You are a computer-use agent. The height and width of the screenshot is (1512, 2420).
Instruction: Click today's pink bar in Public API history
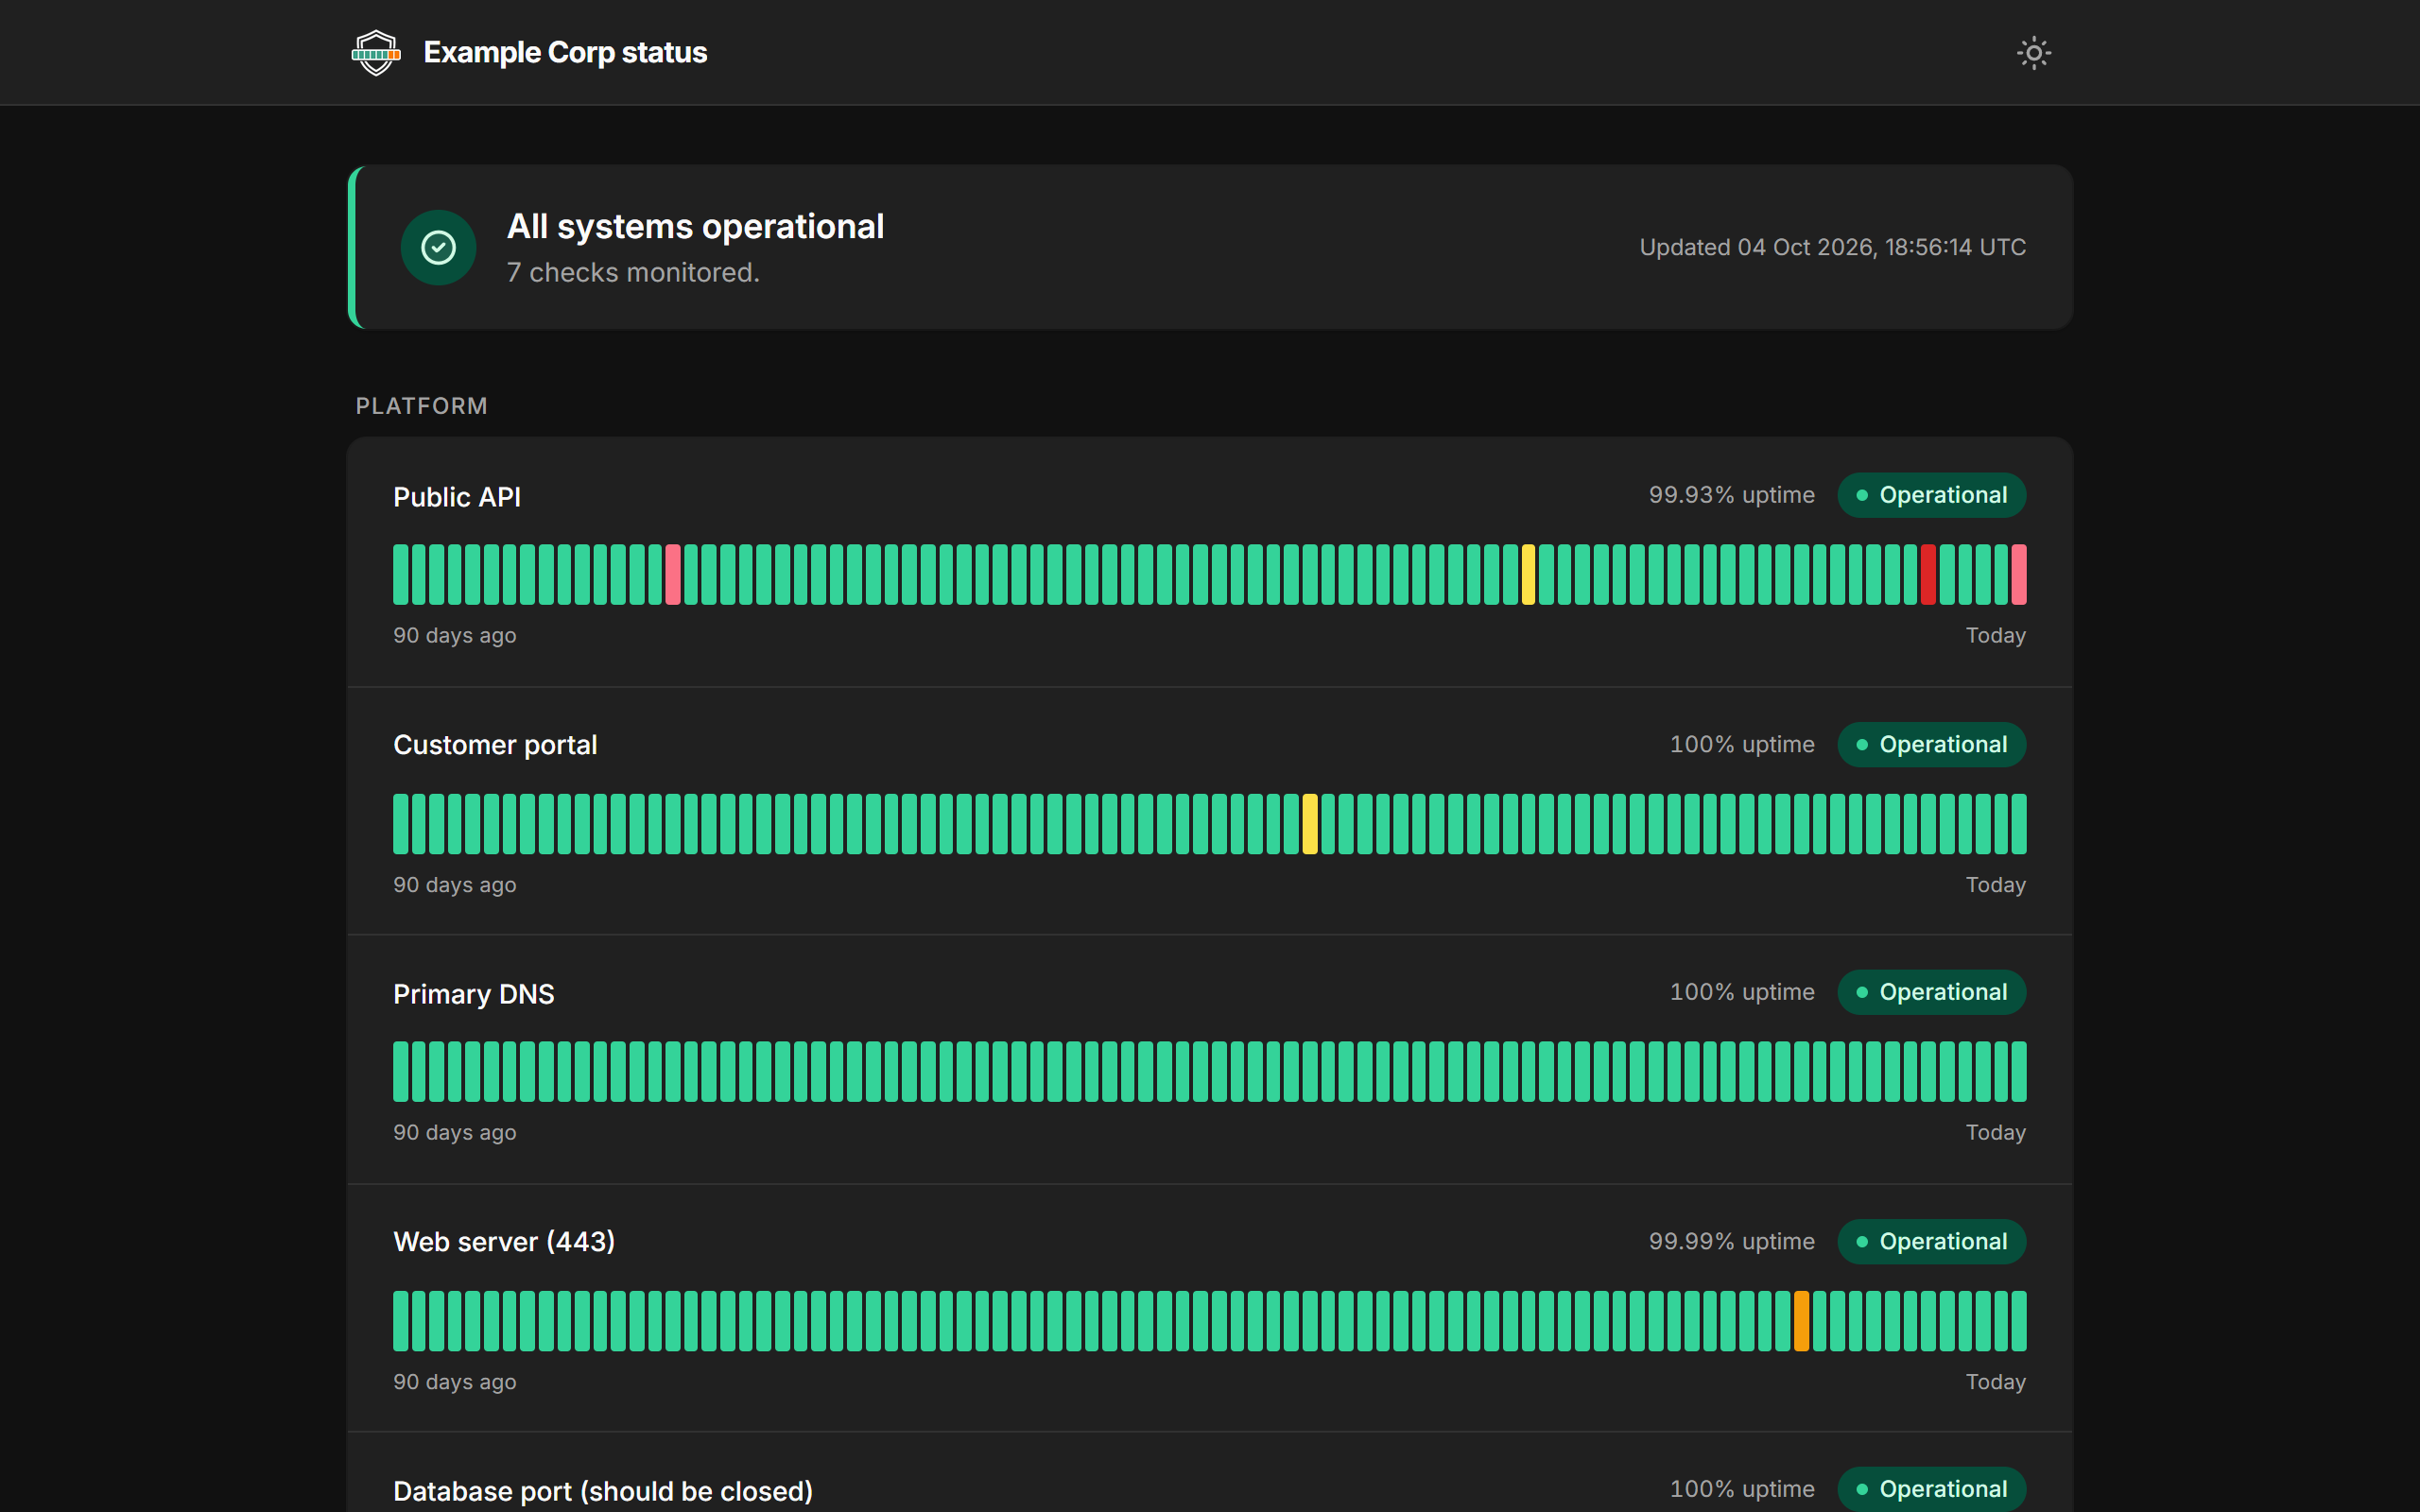coord(2019,574)
